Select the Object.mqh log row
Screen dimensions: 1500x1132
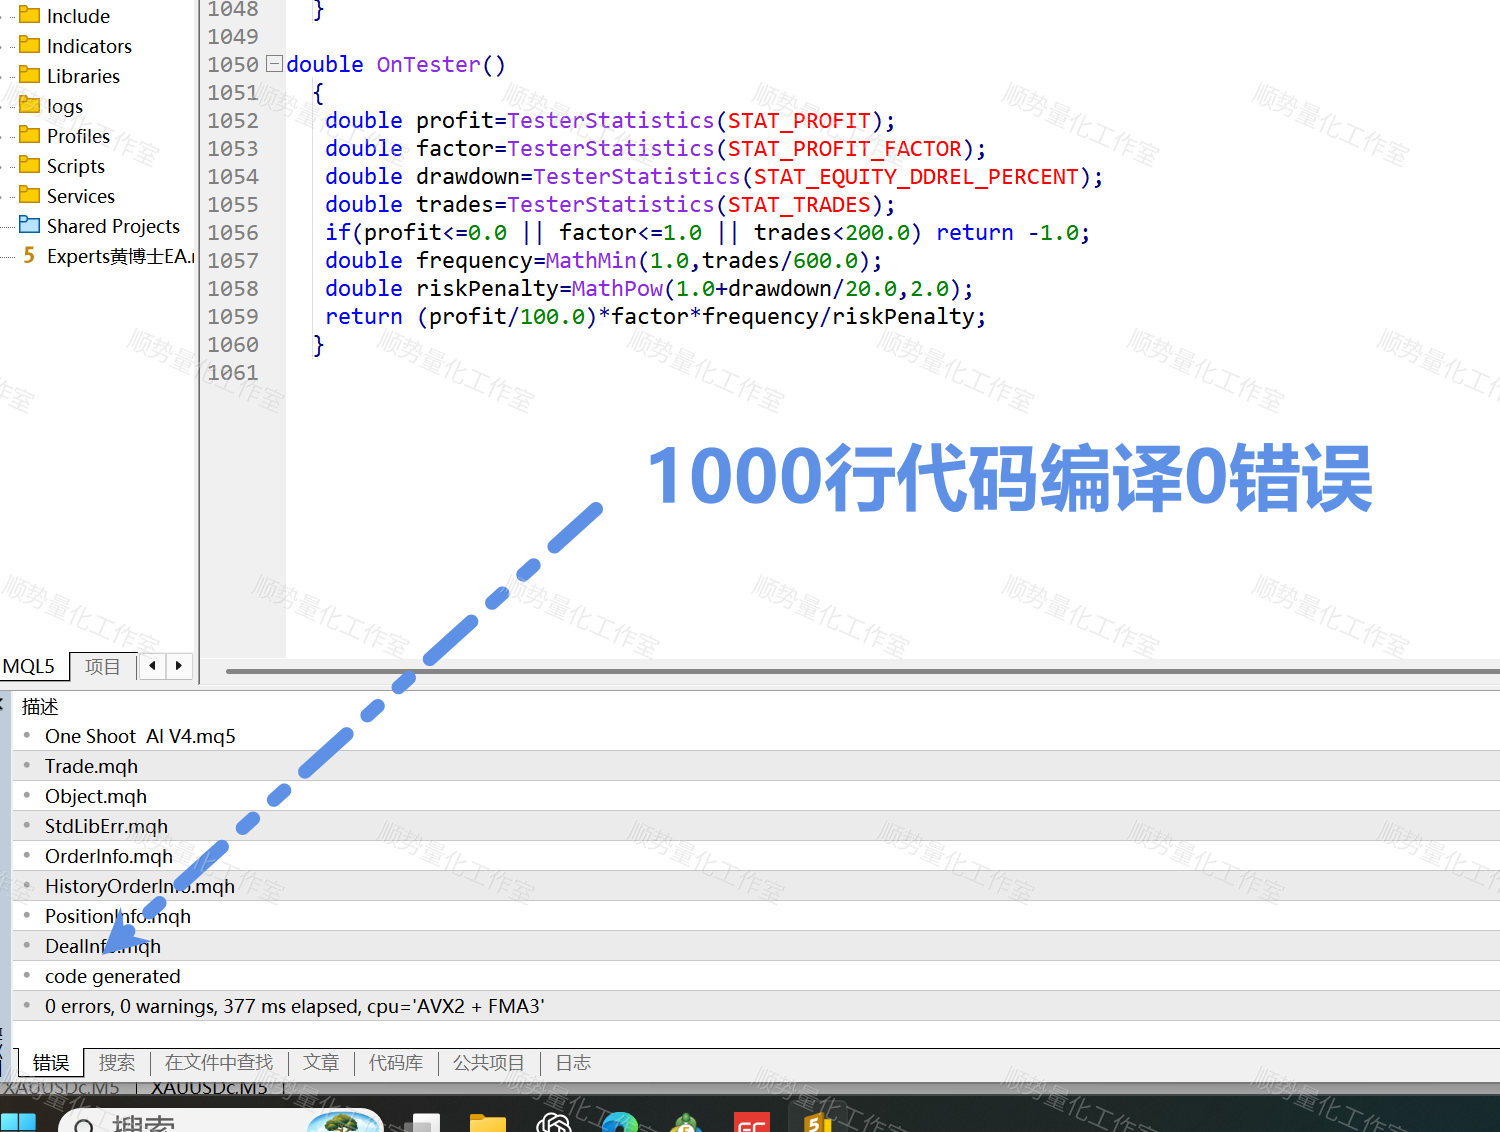(x=756, y=796)
